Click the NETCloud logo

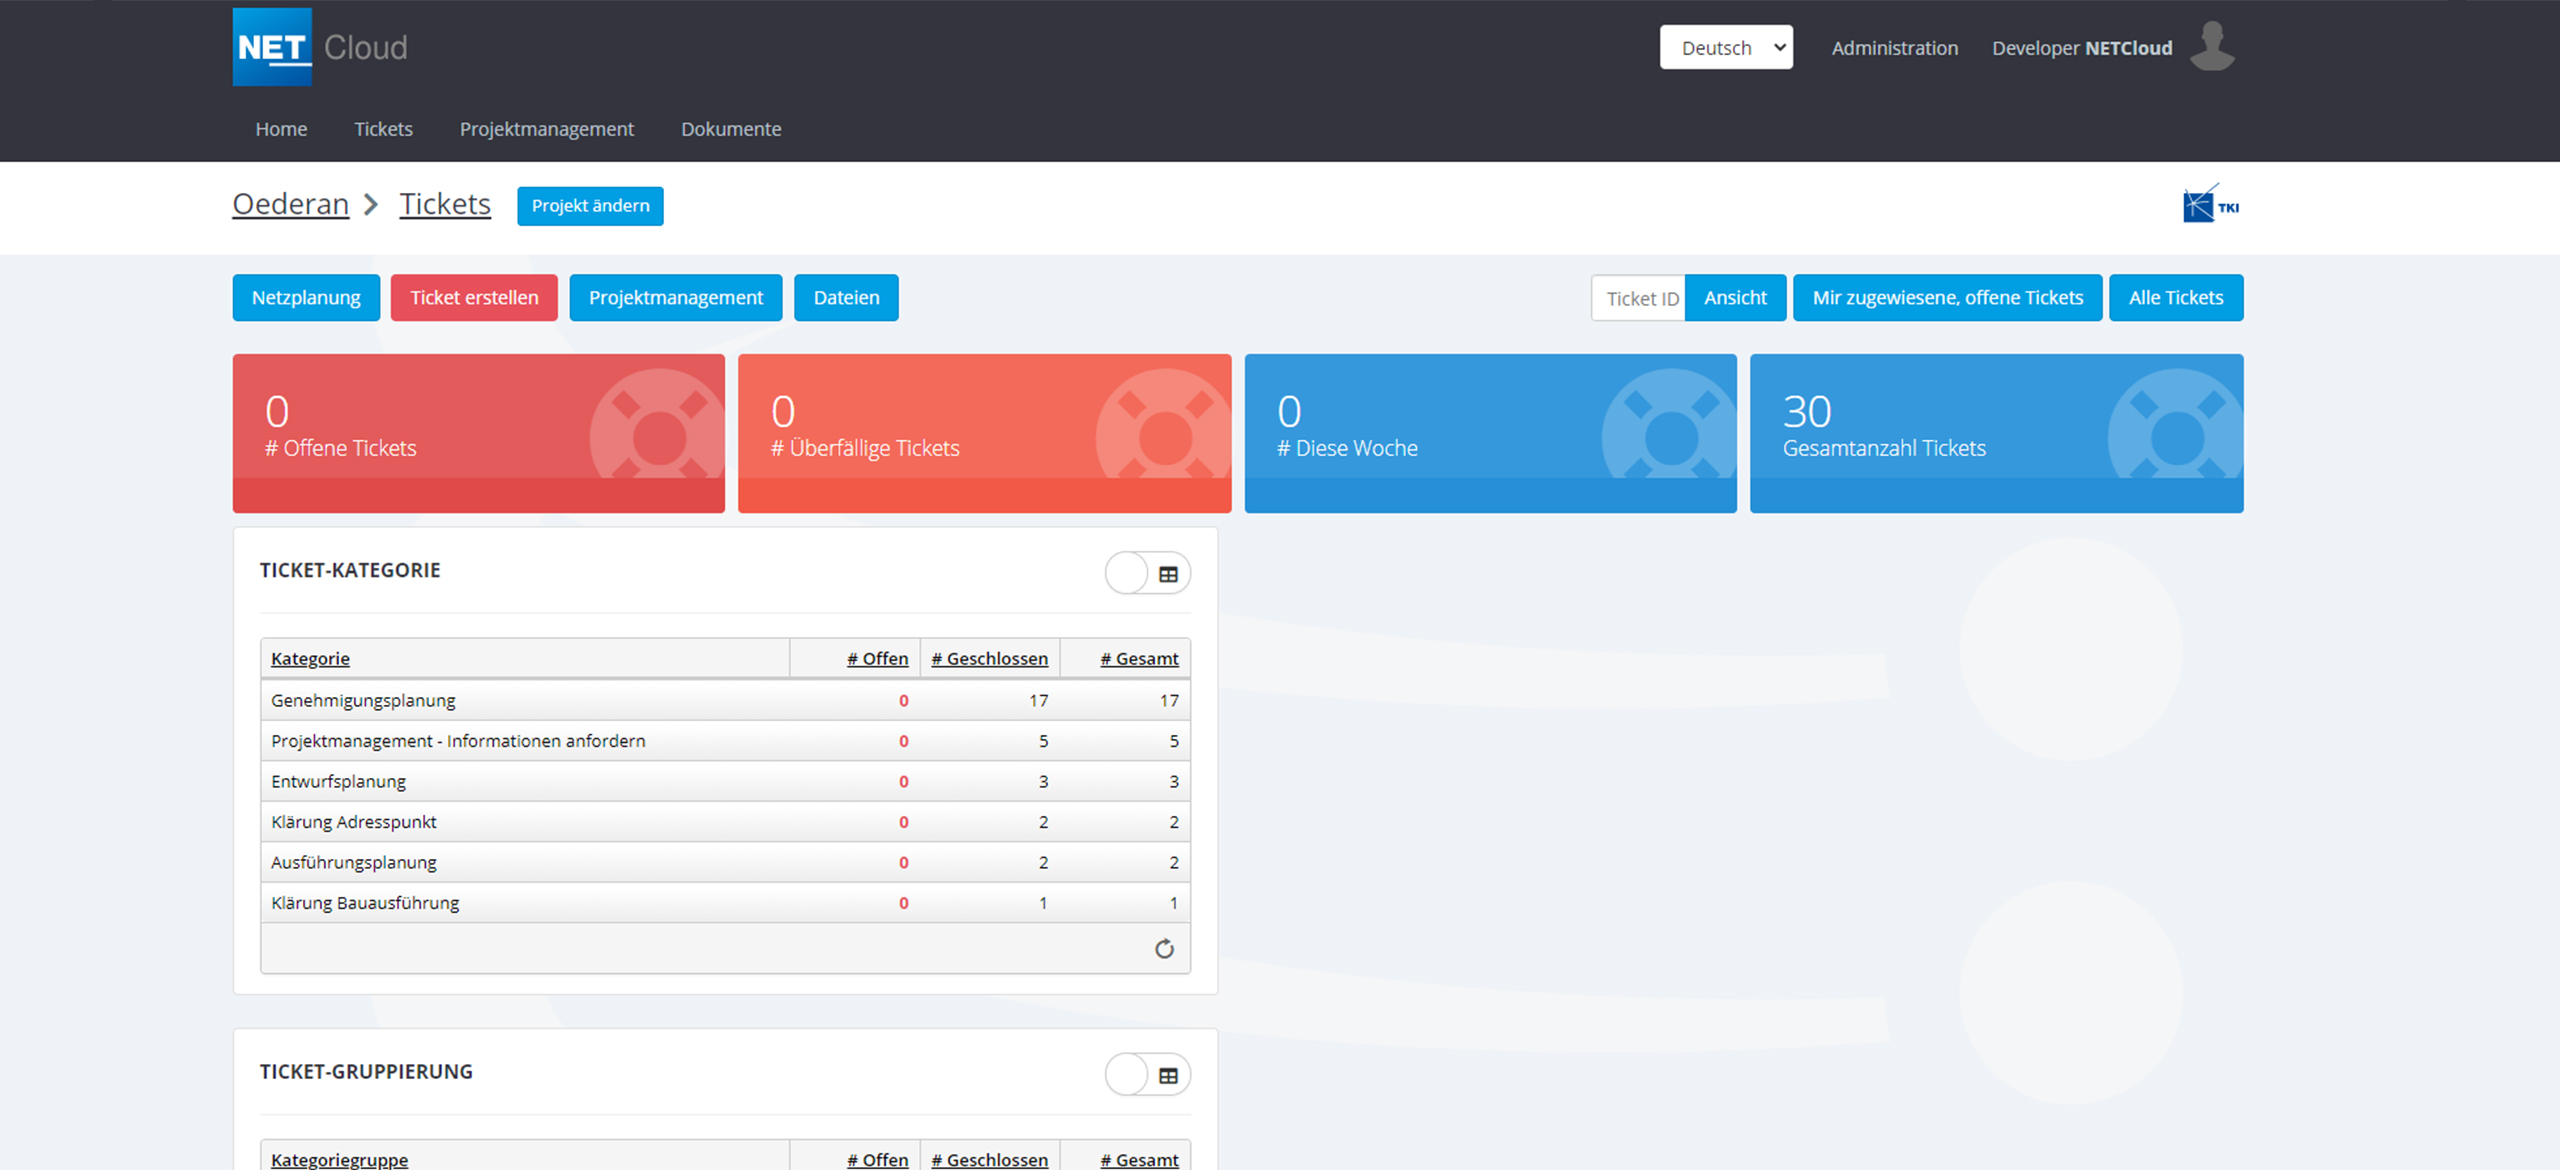click(x=318, y=46)
